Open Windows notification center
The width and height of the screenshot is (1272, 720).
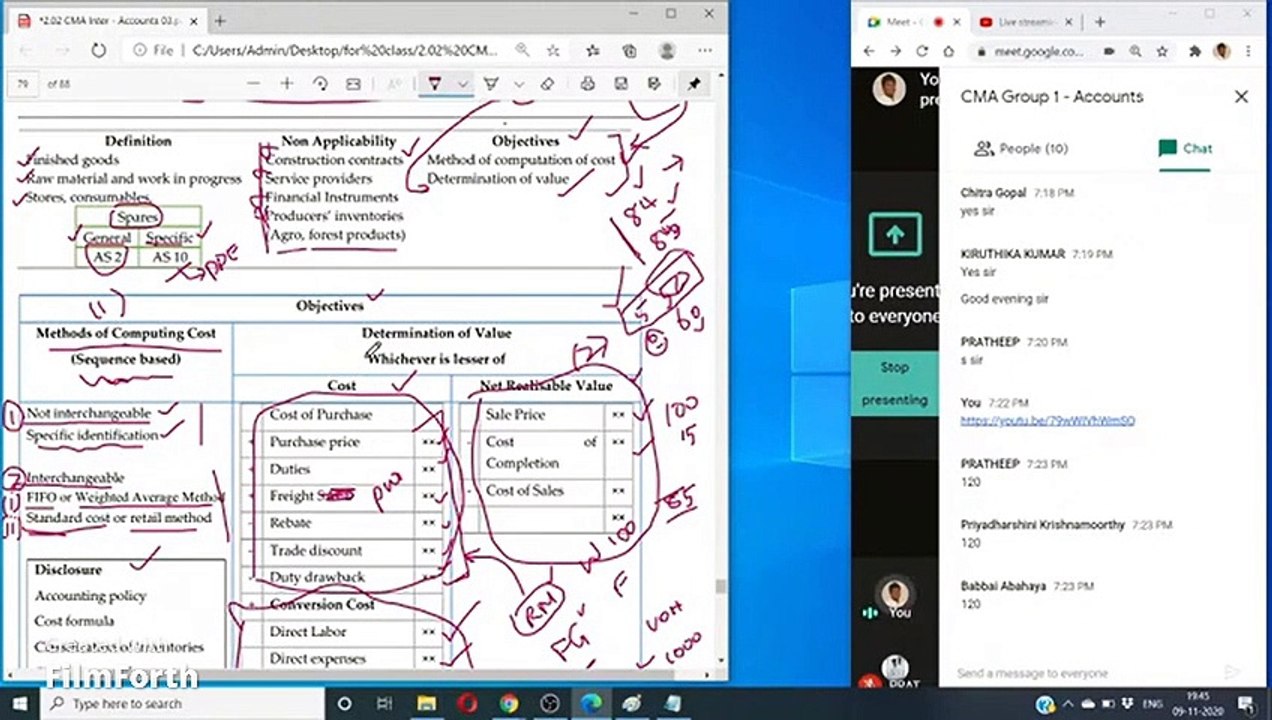(1245, 704)
